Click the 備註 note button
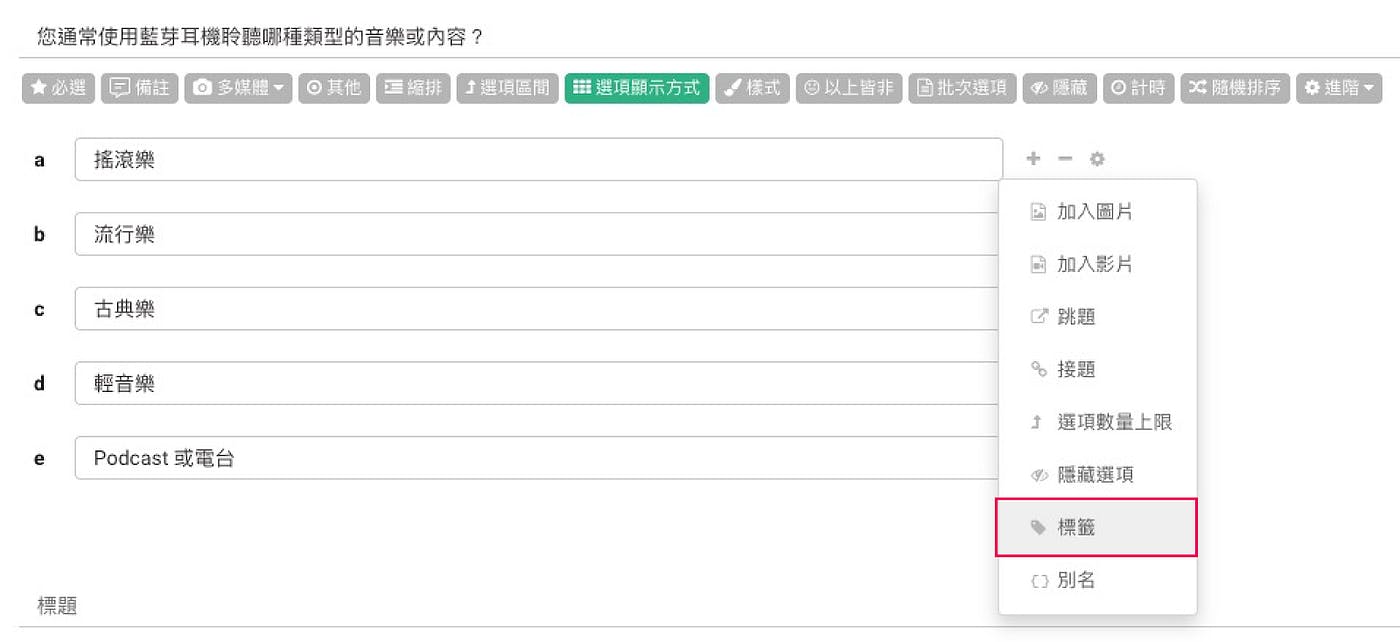This screenshot has width=1400, height=642. tap(139, 88)
